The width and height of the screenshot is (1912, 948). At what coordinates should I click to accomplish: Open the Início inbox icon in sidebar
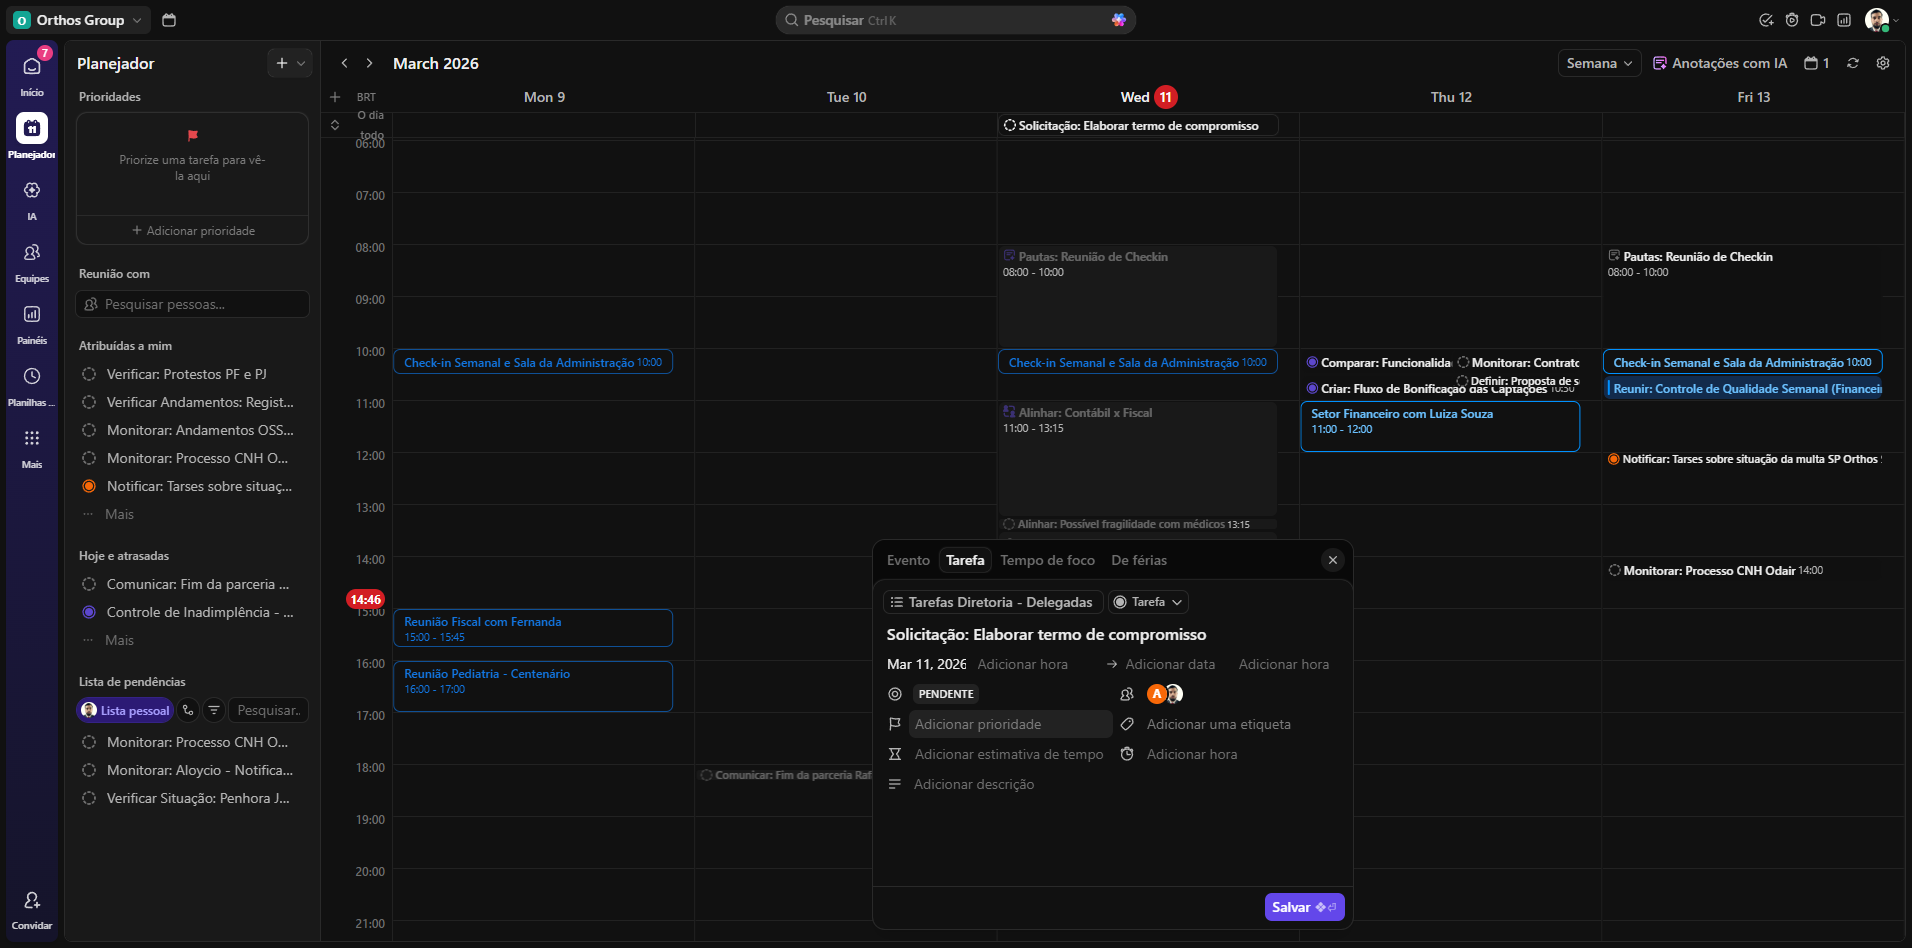(x=32, y=67)
